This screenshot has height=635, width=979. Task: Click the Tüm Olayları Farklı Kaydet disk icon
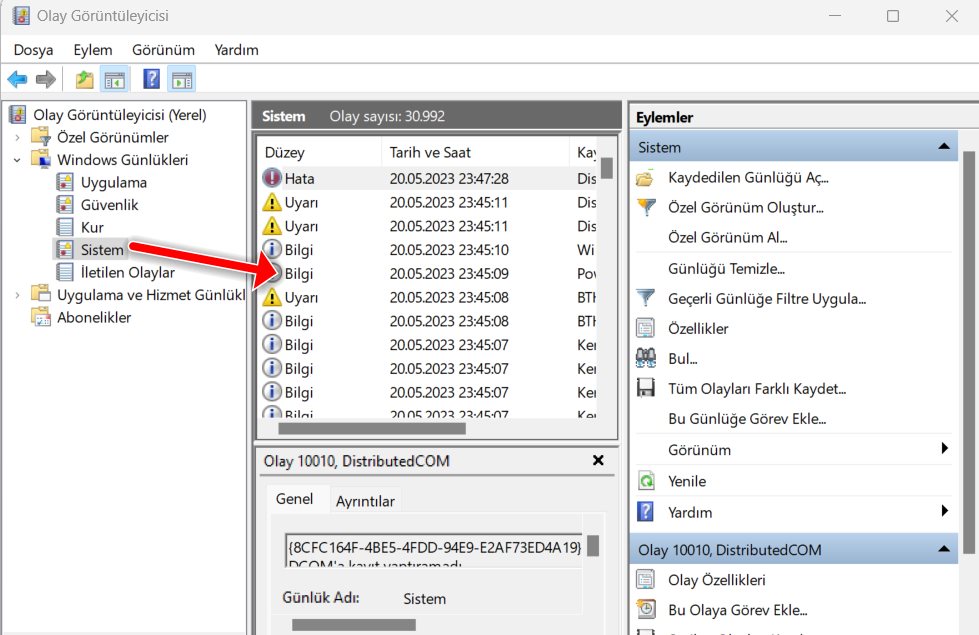coord(646,388)
